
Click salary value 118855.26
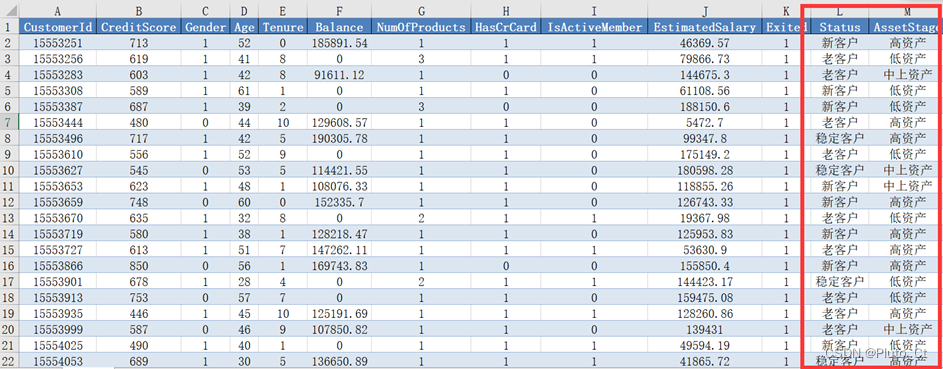[705, 186]
